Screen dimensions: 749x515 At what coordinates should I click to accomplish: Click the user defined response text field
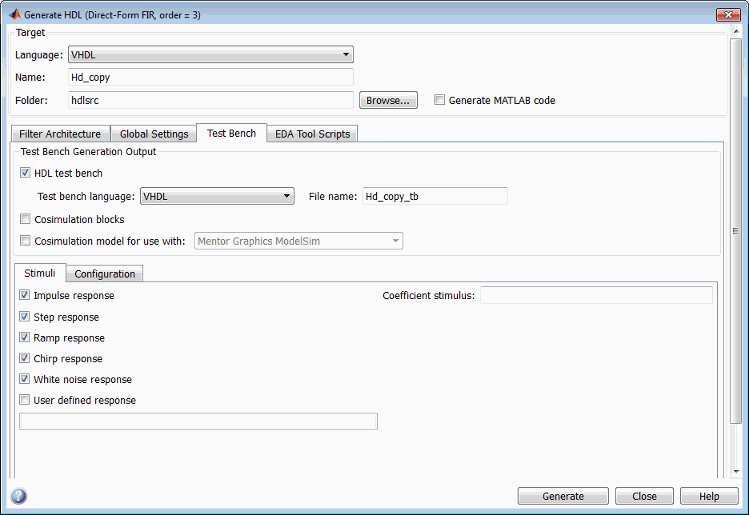click(x=198, y=421)
